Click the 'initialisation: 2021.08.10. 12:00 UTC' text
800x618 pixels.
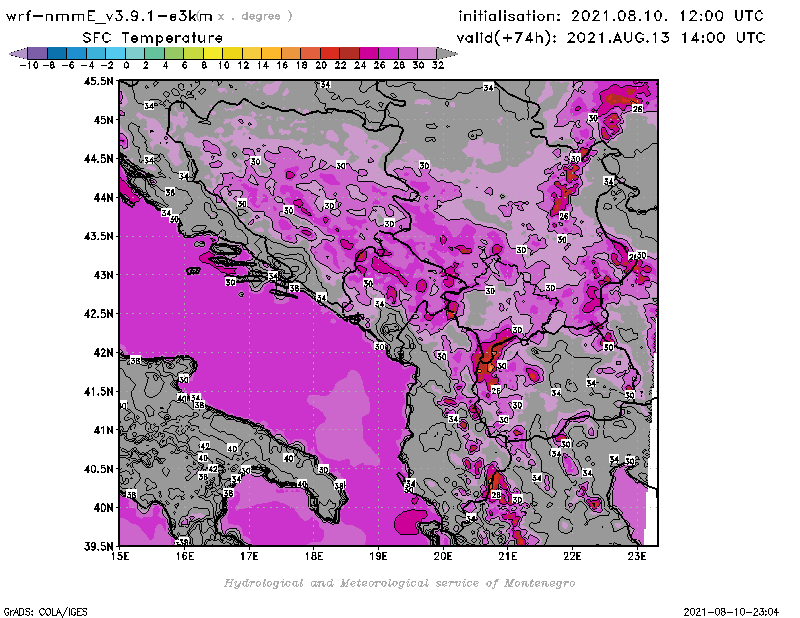tap(611, 16)
